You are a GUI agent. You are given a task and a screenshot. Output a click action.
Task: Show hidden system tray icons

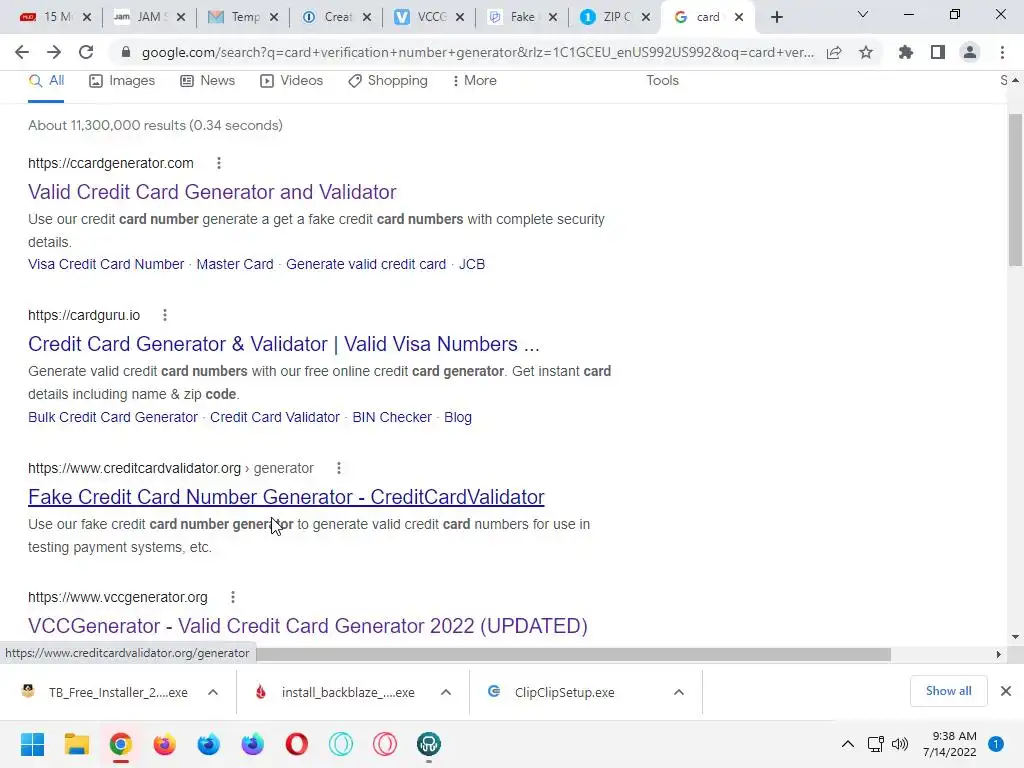click(x=848, y=744)
